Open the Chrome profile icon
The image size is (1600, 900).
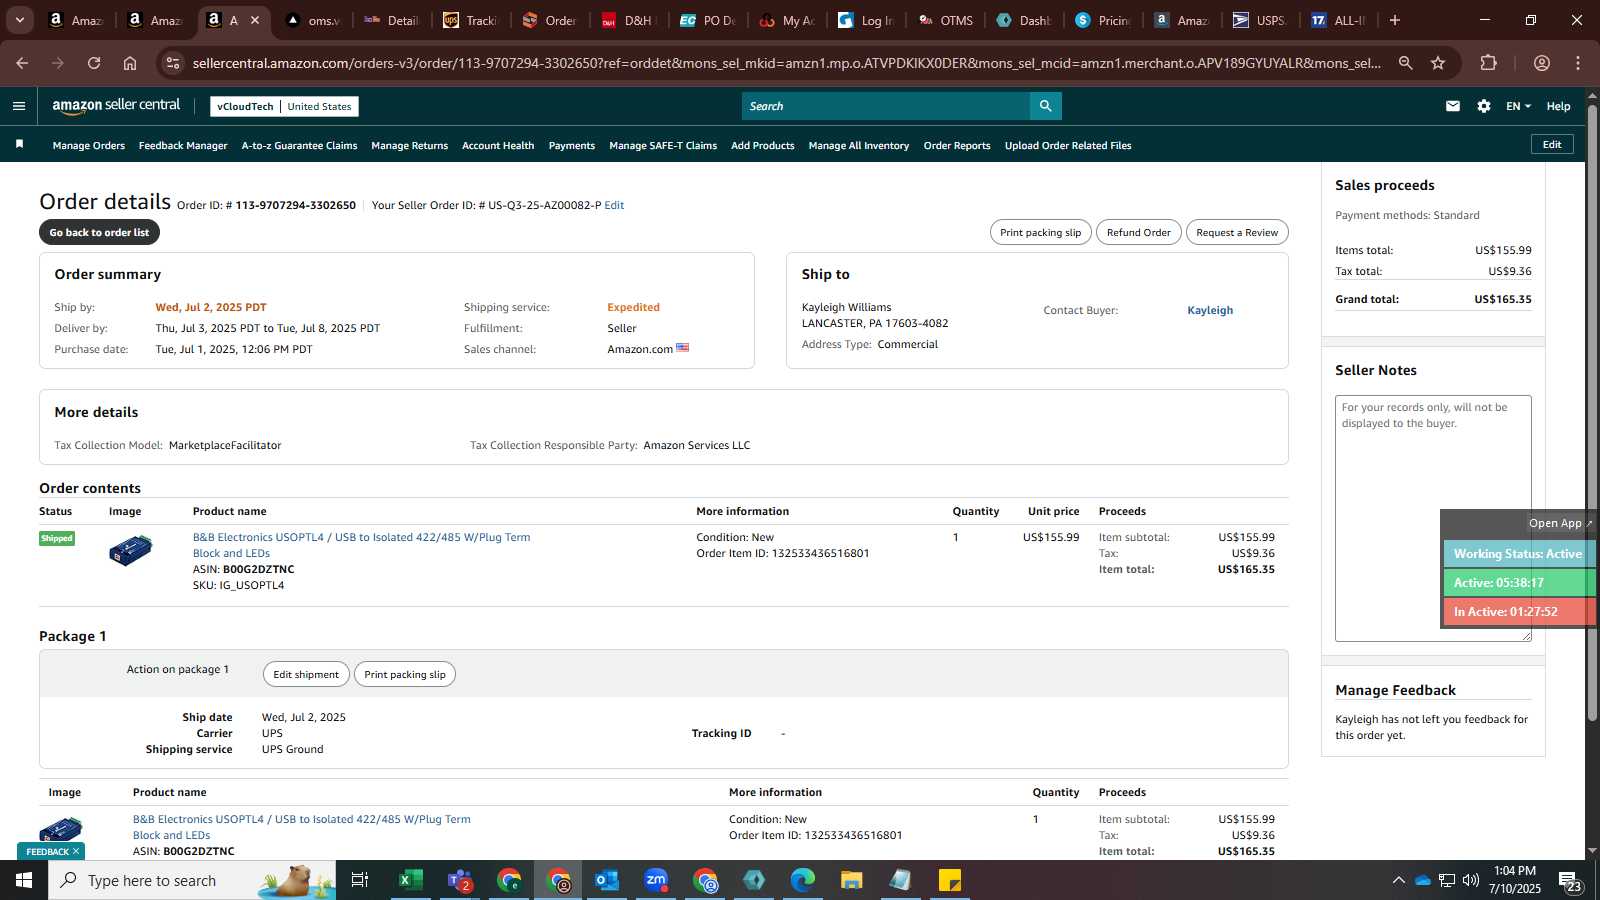coord(1542,63)
